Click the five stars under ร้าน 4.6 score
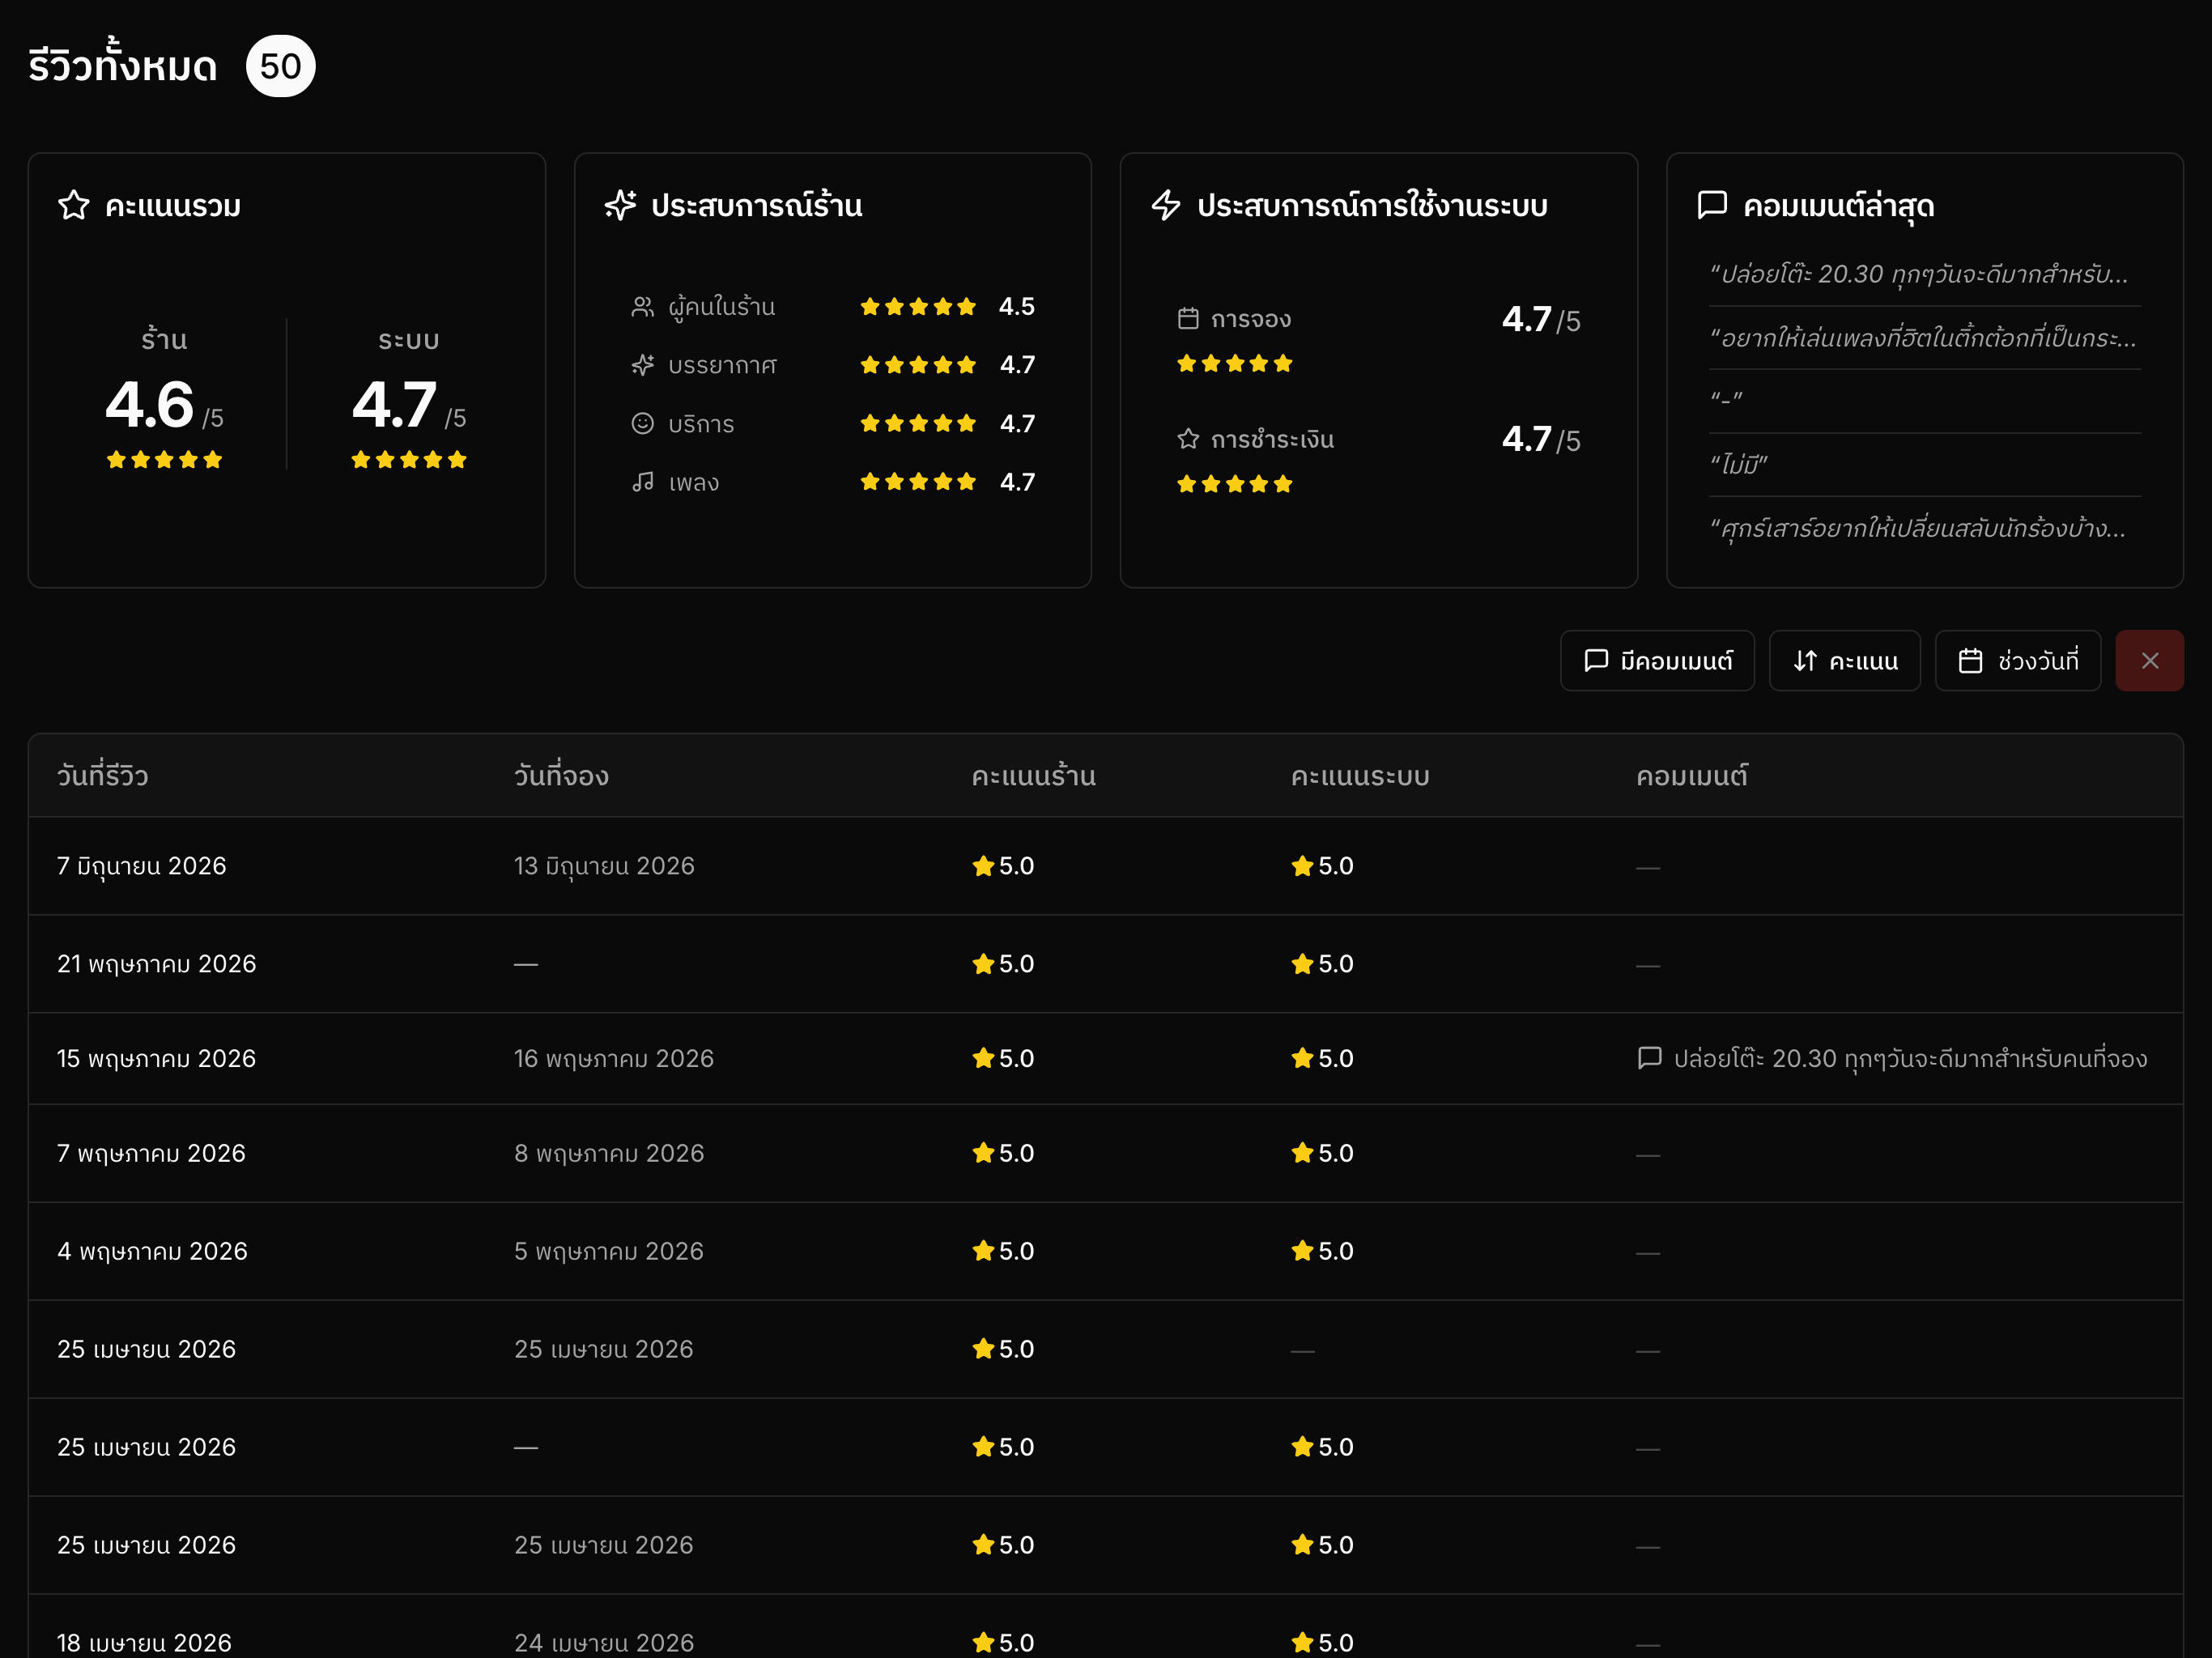 pyautogui.click(x=165, y=460)
